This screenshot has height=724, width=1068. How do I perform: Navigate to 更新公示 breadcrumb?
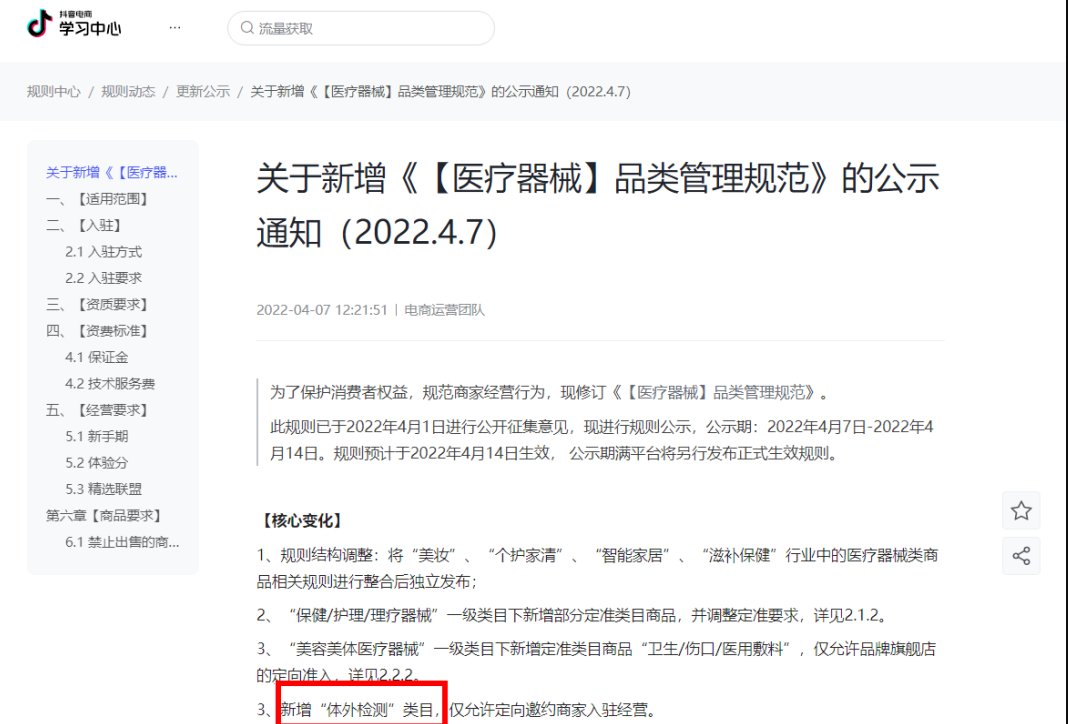[203, 92]
